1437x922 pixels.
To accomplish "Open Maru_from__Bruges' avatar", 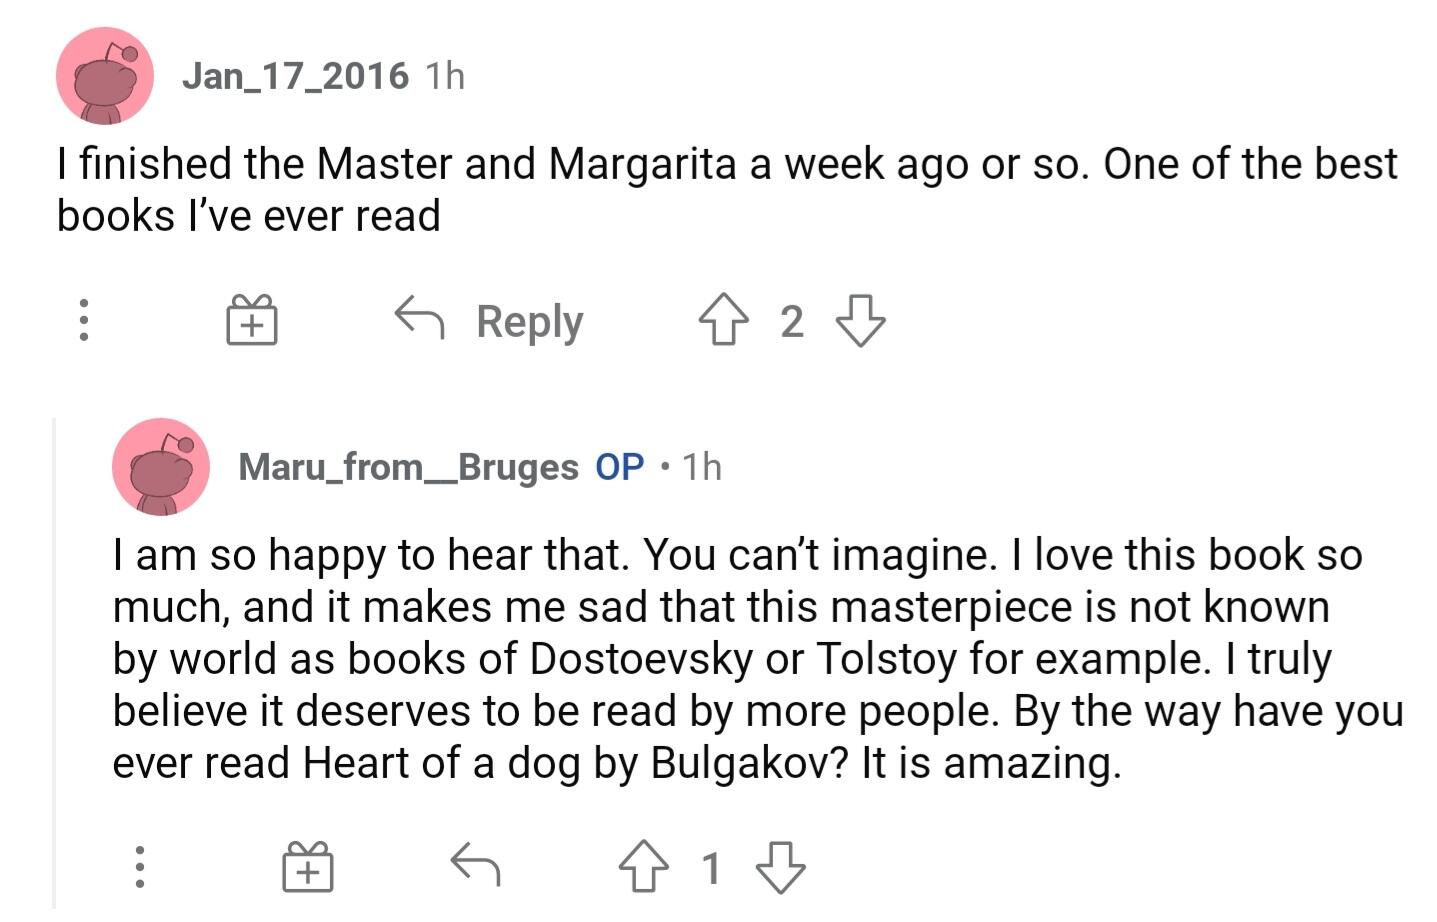I will [160, 467].
